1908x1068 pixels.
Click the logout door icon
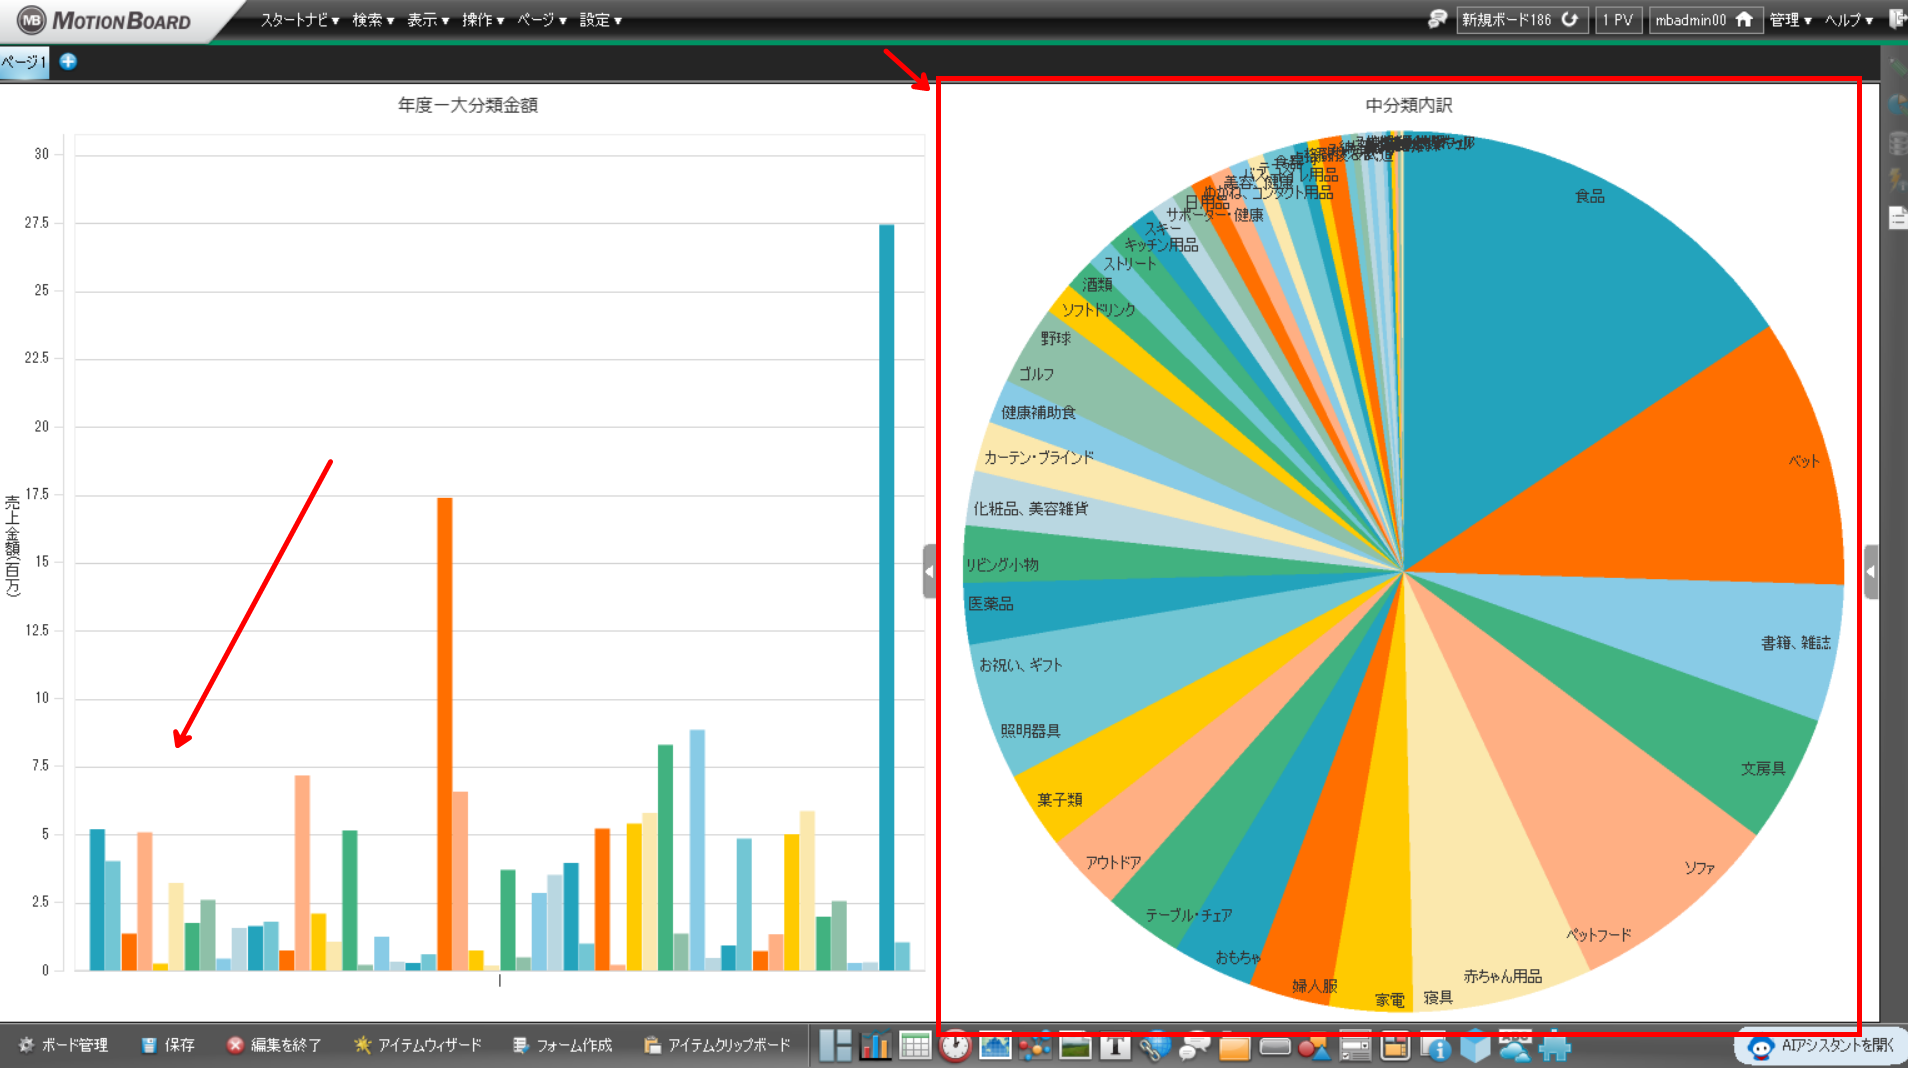click(x=1897, y=18)
